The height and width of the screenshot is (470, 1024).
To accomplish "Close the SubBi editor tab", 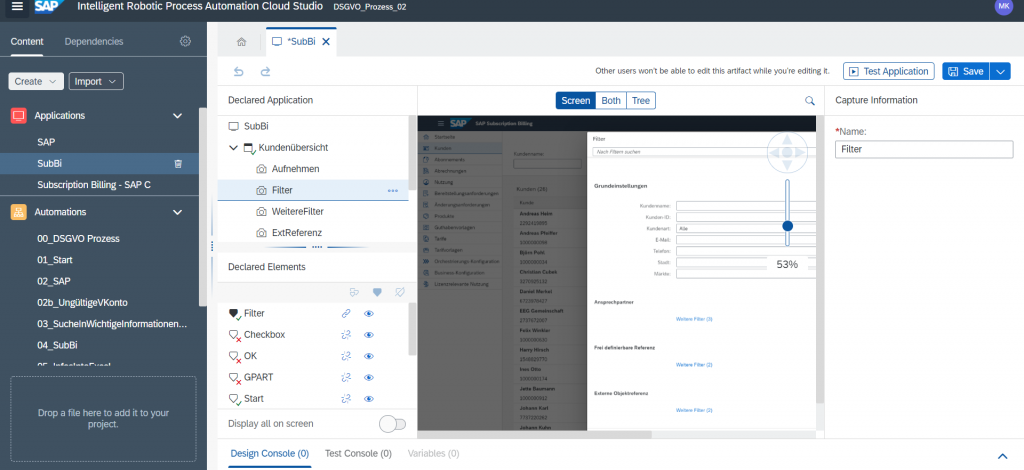I will pos(326,42).
